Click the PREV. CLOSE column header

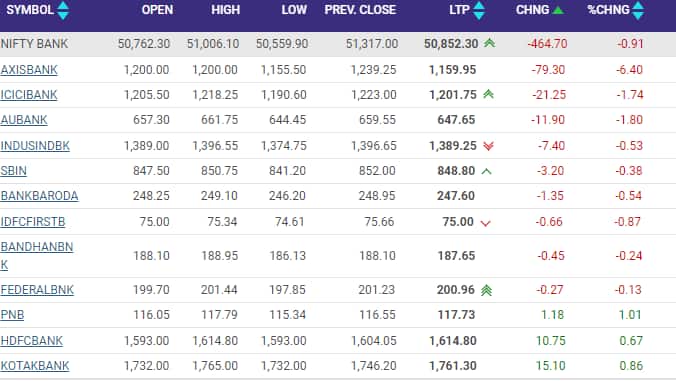point(360,10)
